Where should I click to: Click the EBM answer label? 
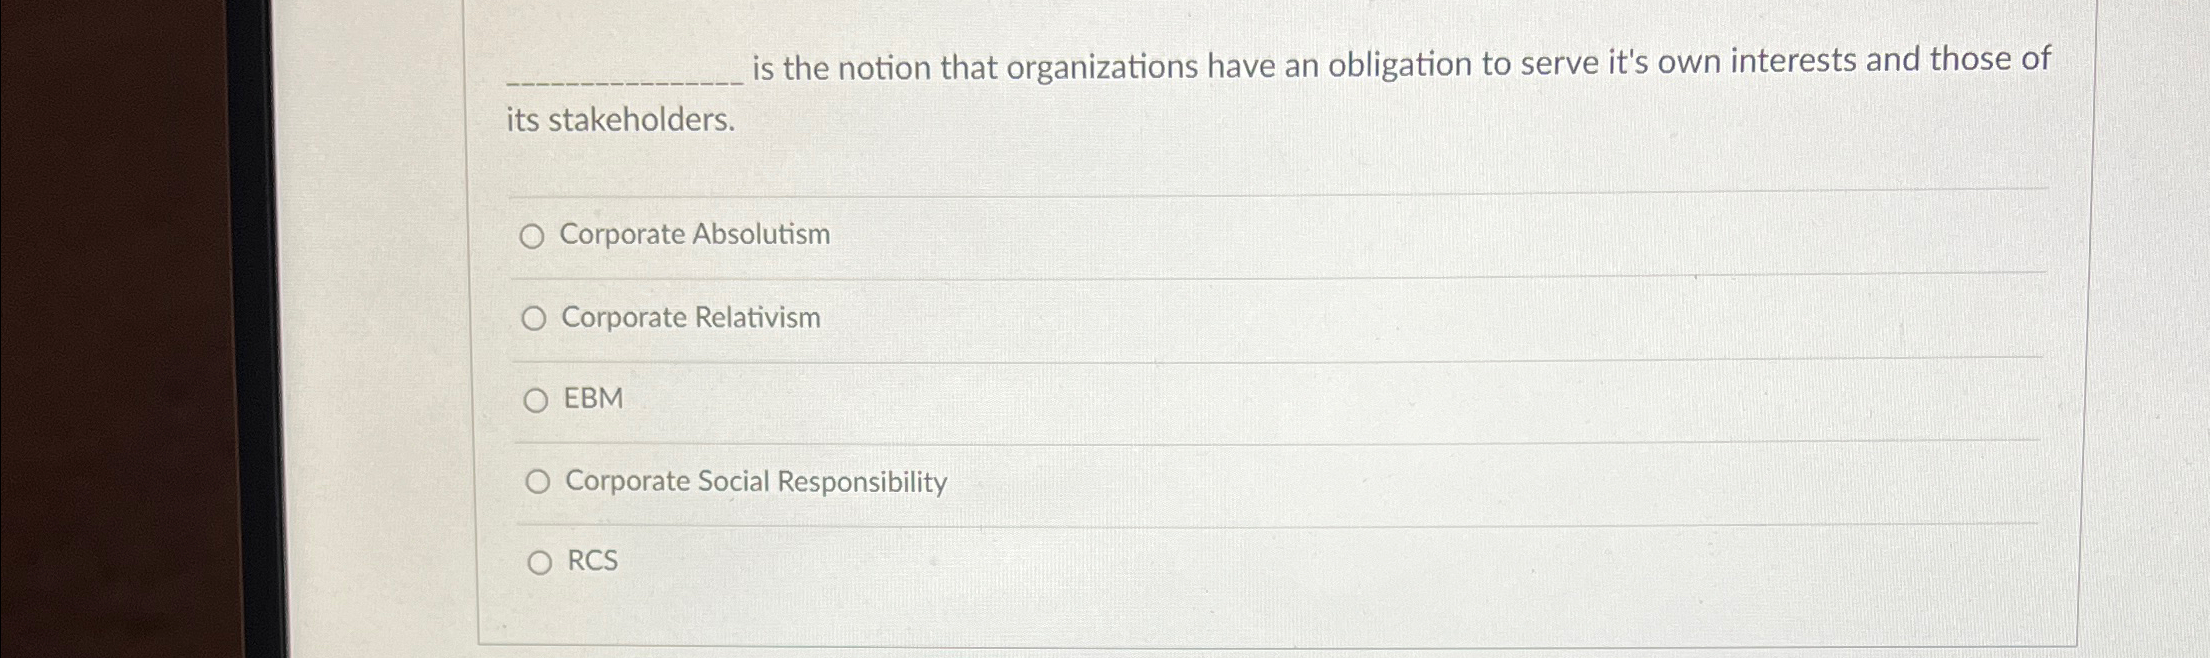[x=592, y=398]
